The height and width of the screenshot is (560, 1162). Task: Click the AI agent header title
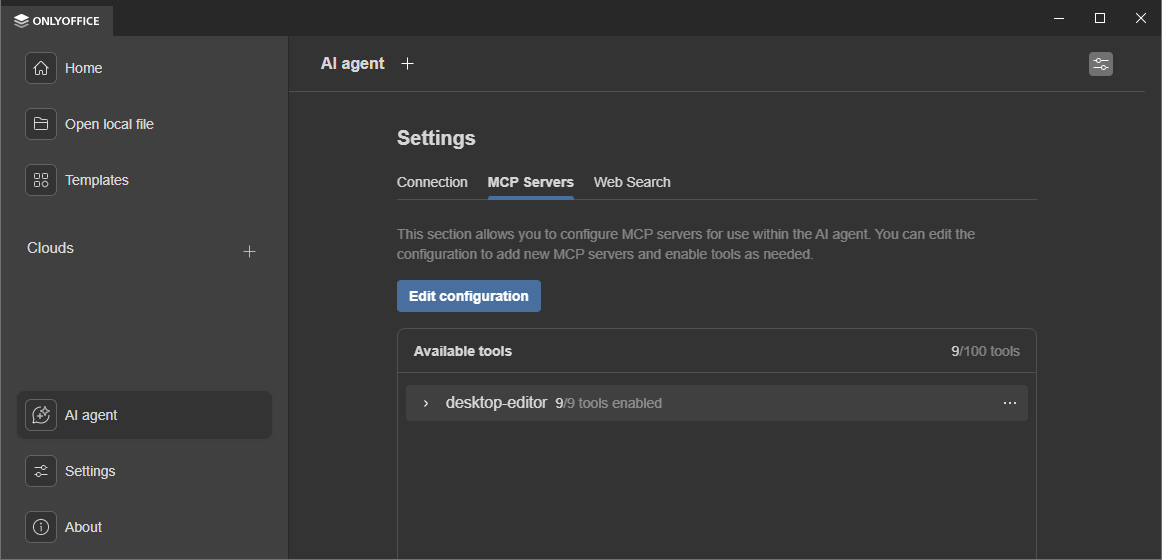352,64
